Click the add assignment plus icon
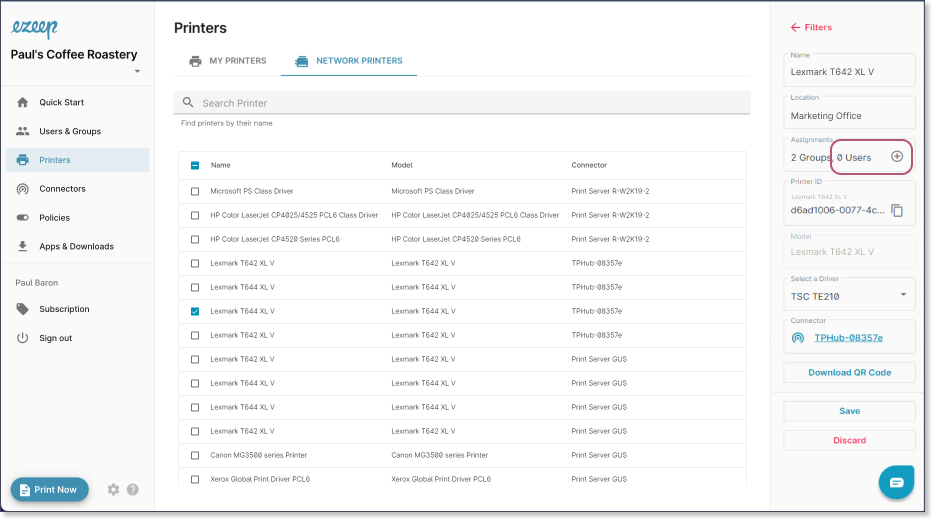 [897, 156]
